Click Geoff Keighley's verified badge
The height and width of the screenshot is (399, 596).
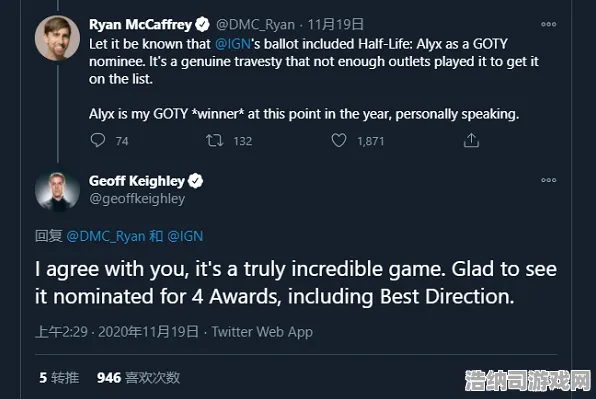point(195,181)
